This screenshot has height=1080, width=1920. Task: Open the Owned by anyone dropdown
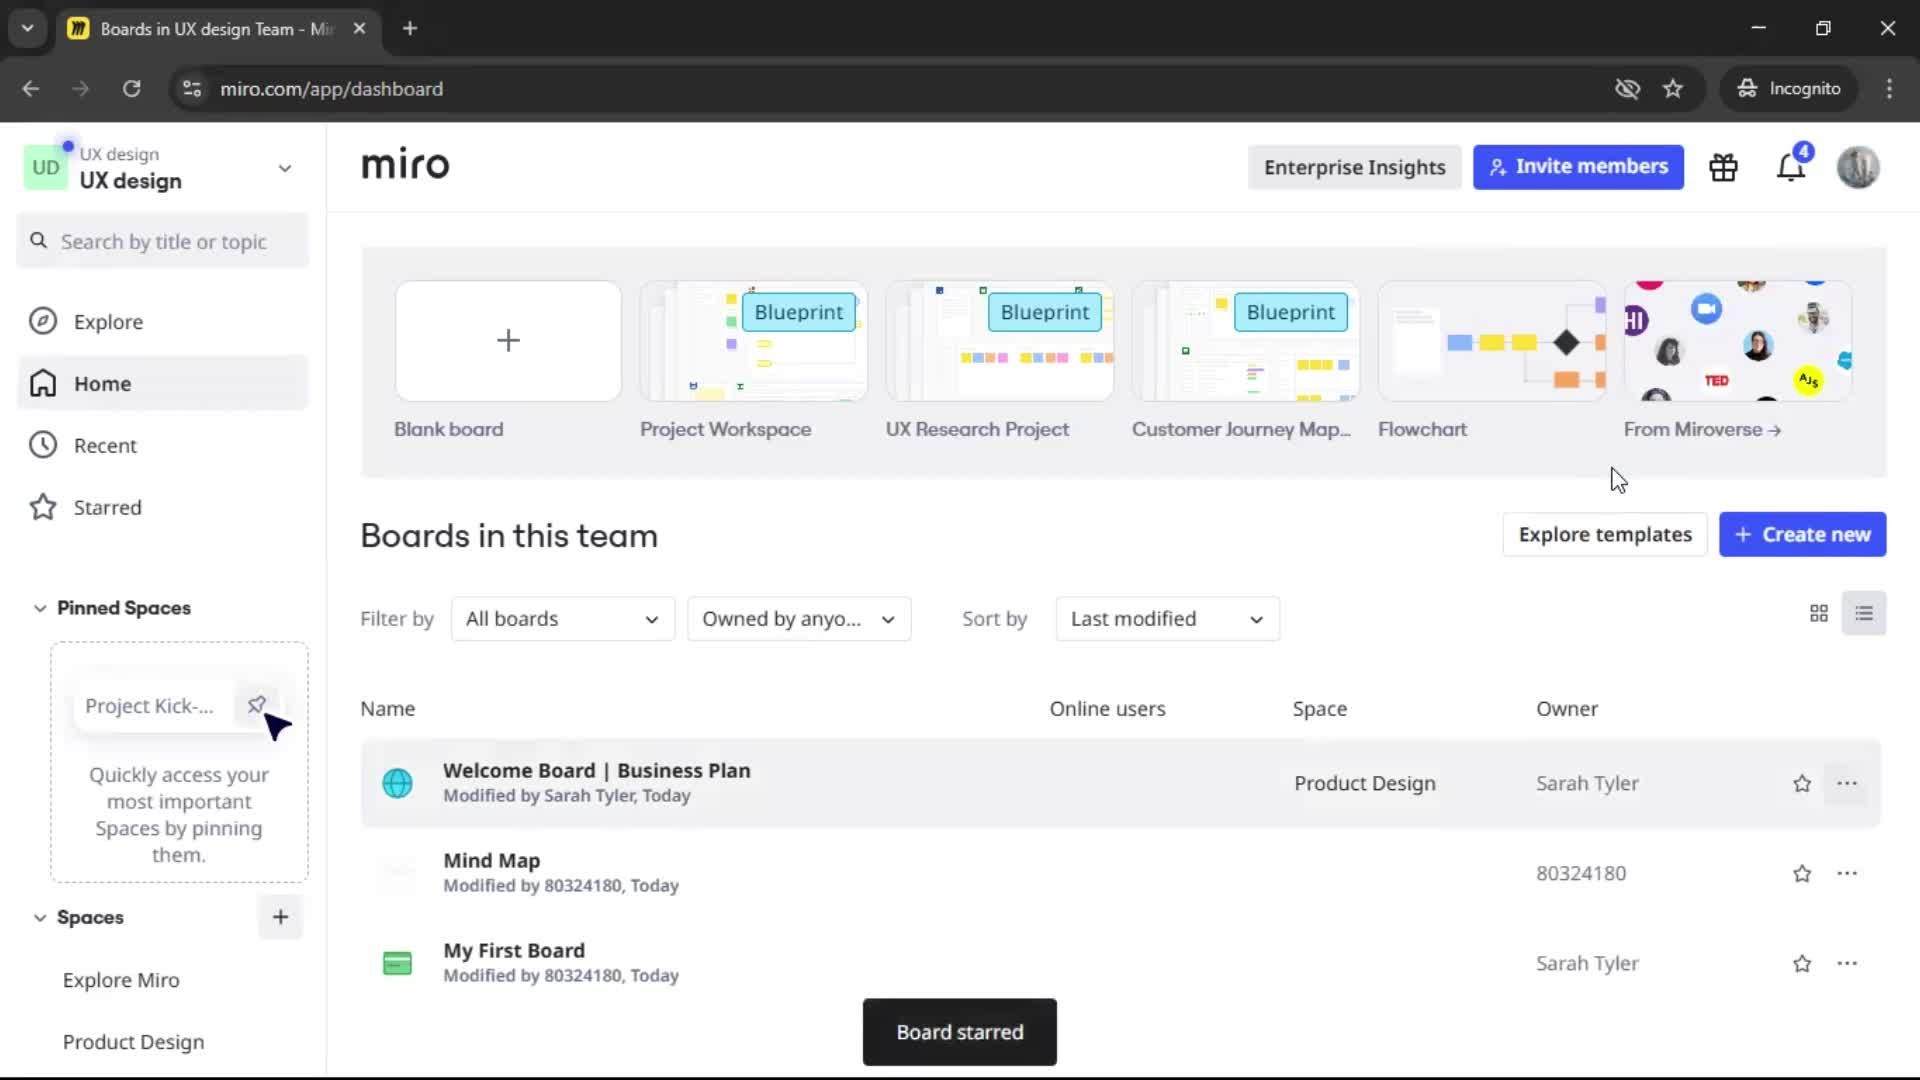[799, 619]
